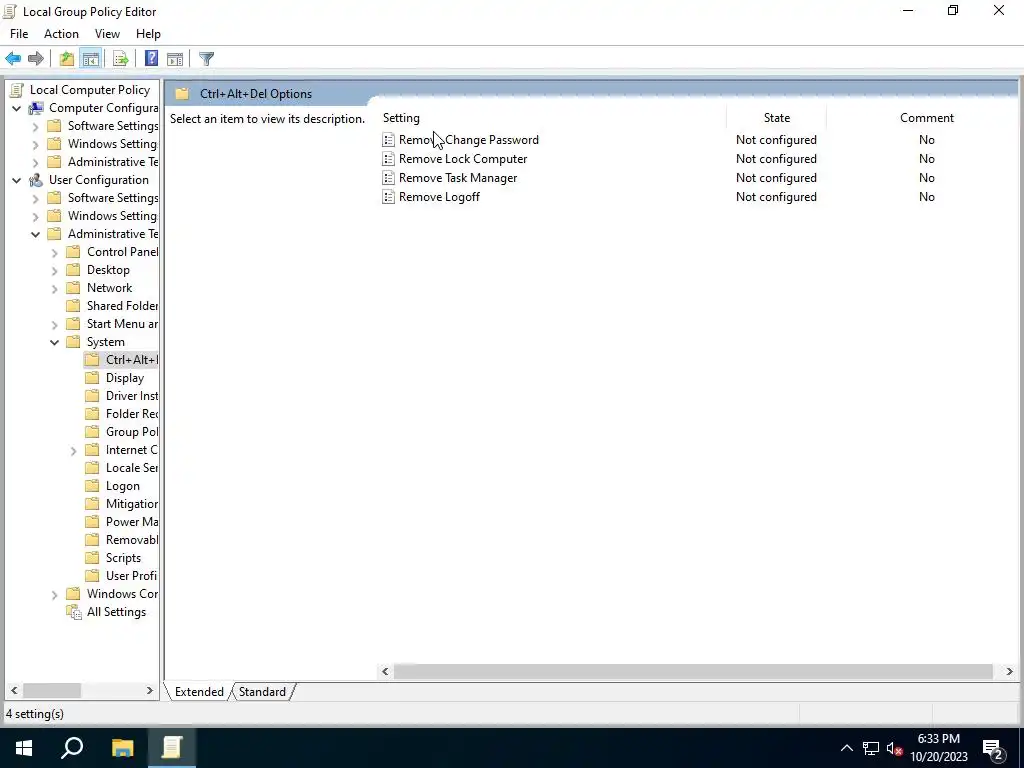1024x768 pixels.
Task: Toggle Show/Hide Console Tree icon
Action: (x=91, y=59)
